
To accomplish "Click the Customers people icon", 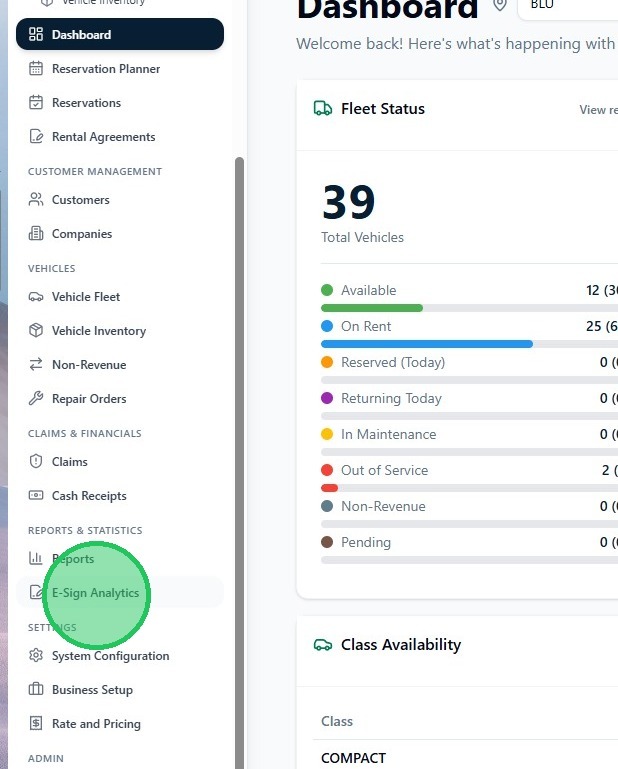I will pos(36,200).
